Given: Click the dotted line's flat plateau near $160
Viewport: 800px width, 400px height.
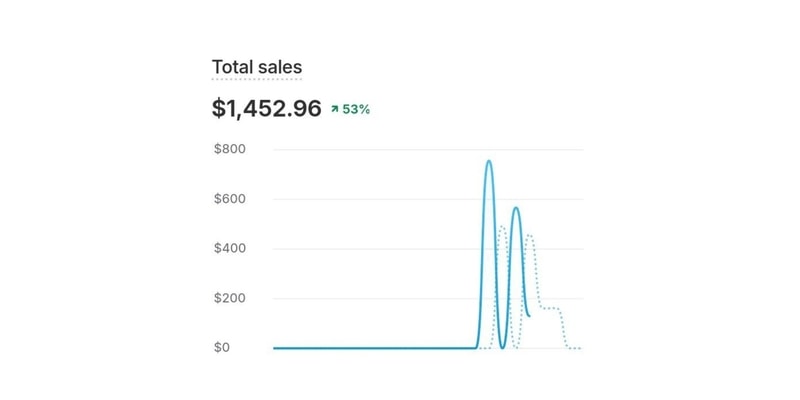Looking at the screenshot, I should point(550,308).
